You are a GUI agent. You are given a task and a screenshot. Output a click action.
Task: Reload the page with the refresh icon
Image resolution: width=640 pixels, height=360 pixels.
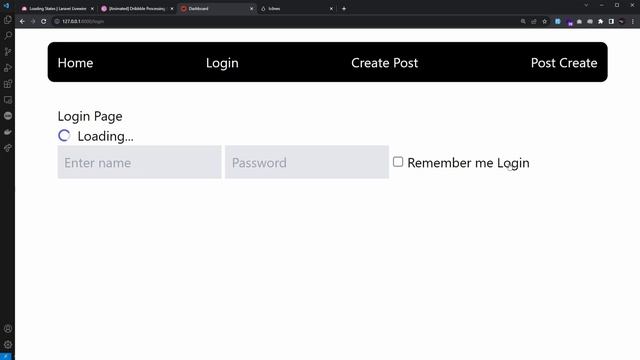click(44, 21)
